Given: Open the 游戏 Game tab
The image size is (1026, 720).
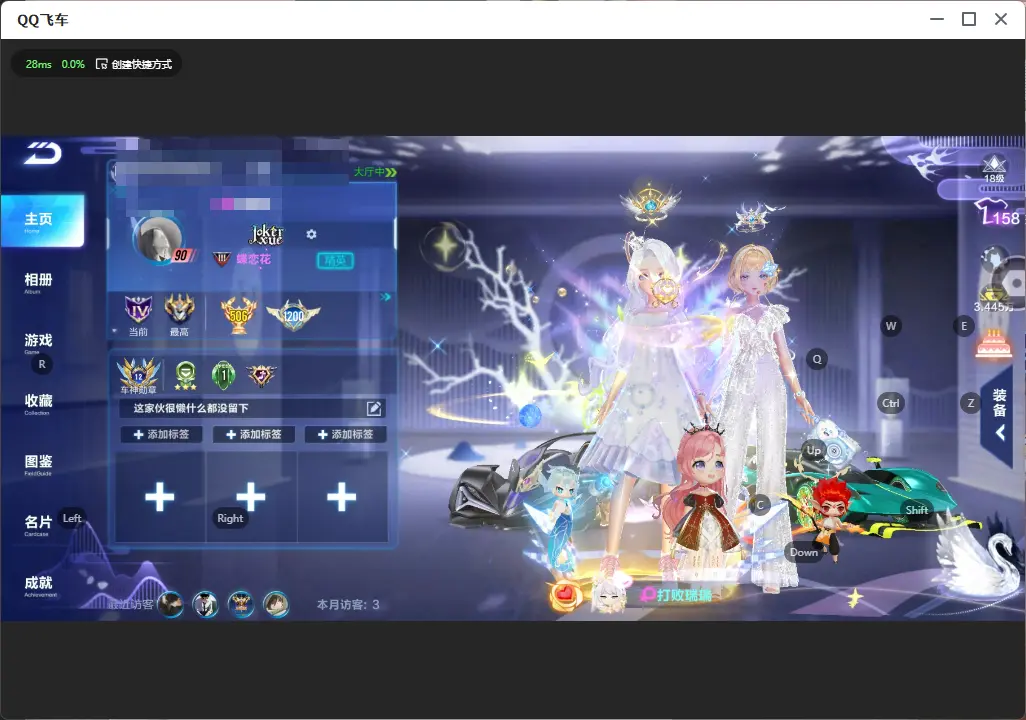Looking at the screenshot, I should coord(39,342).
